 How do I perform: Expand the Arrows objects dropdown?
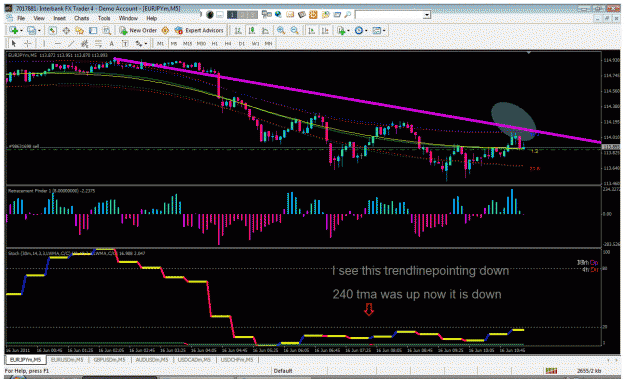pyautogui.click(x=146, y=43)
